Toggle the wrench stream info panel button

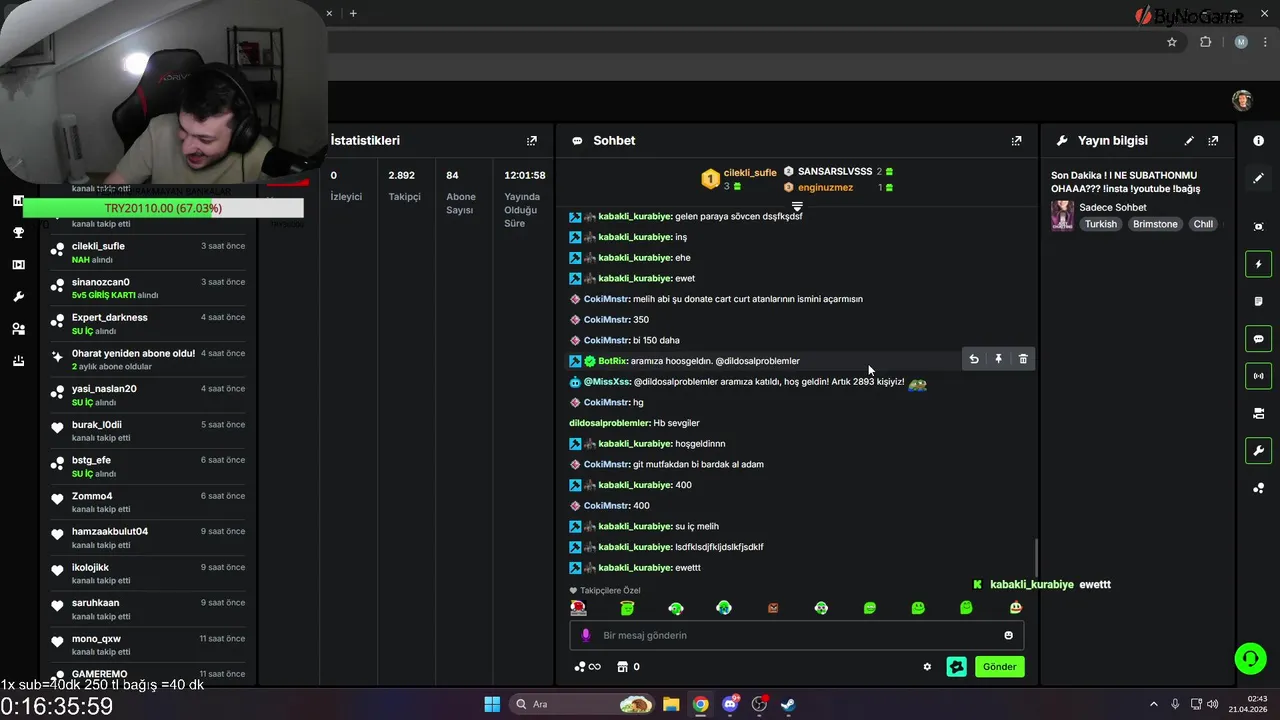point(1258,451)
